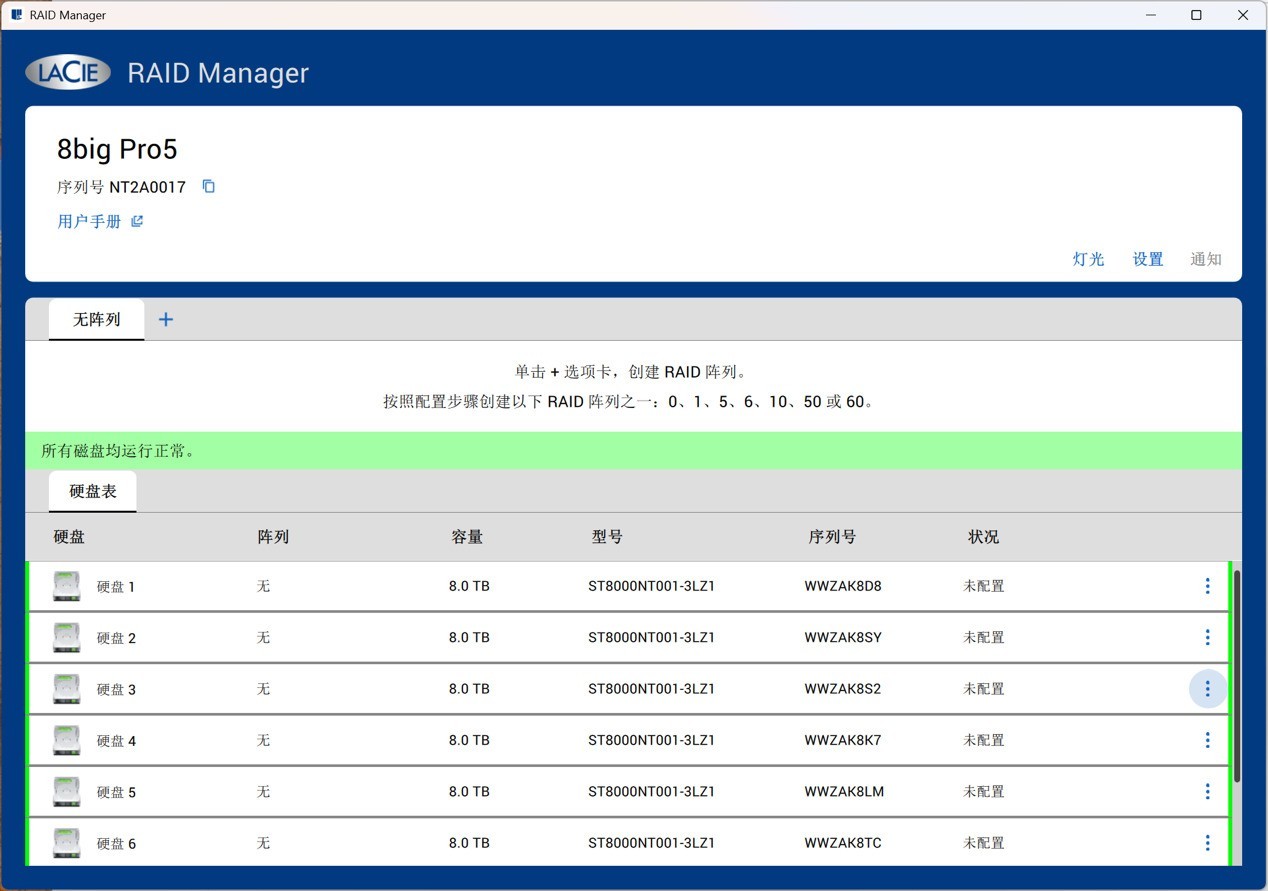Viewport: 1268px width, 891px height.
Task: Close the RAID Manager window
Action: (x=1243, y=15)
